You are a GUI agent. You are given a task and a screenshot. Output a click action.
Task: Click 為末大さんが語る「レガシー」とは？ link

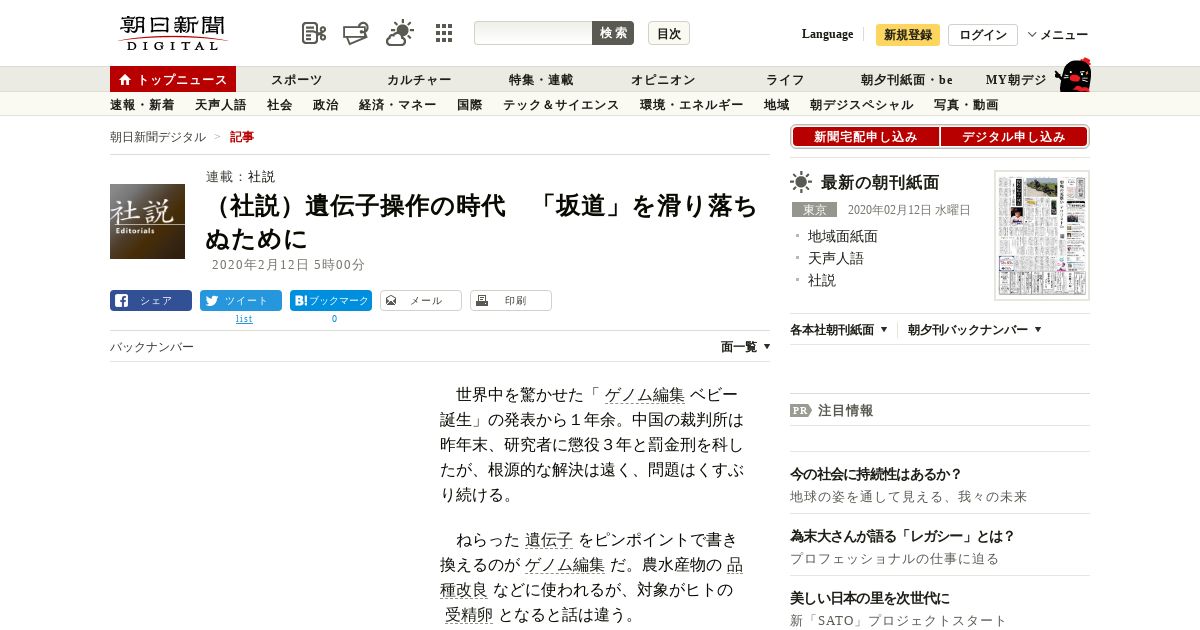(903, 536)
